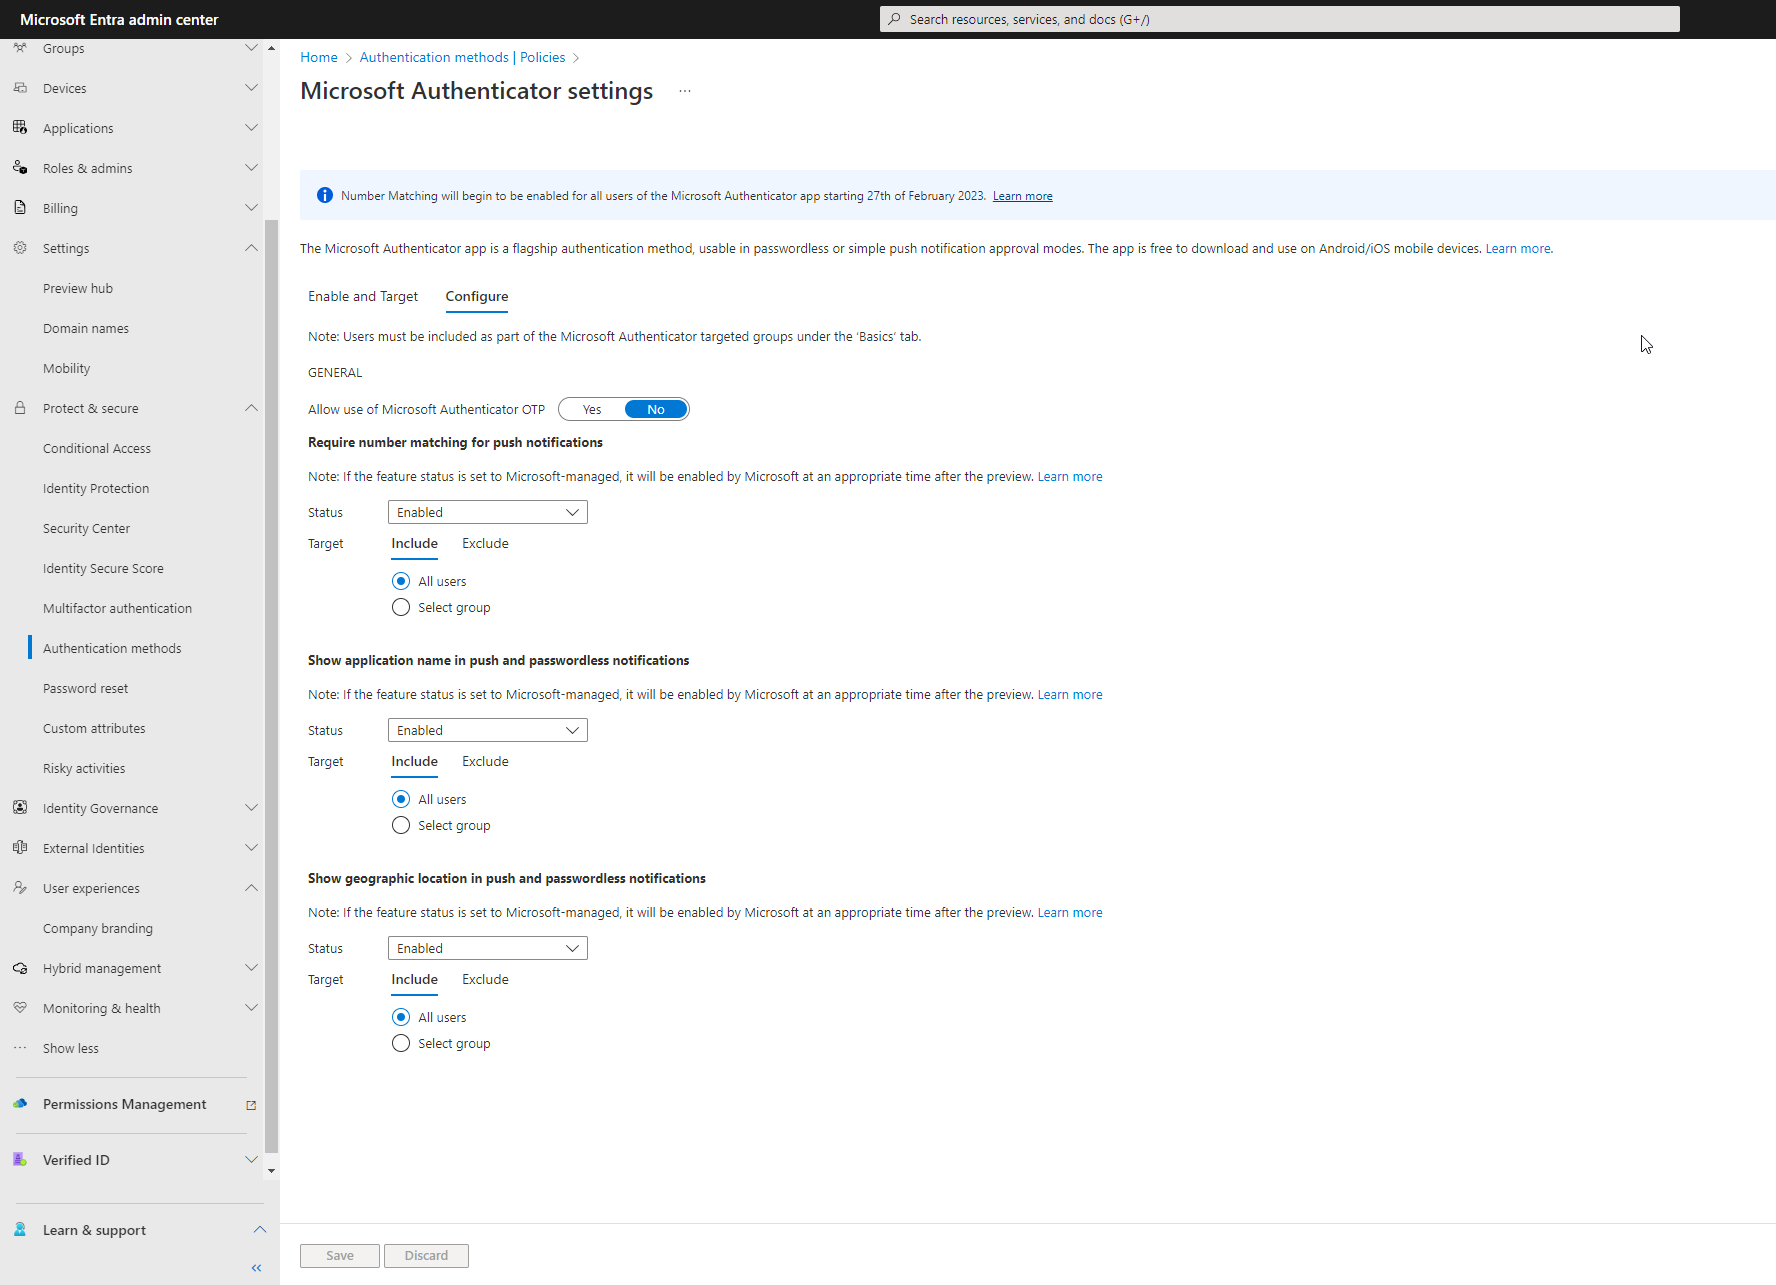Switch to Enable and Target tab

[x=363, y=296]
